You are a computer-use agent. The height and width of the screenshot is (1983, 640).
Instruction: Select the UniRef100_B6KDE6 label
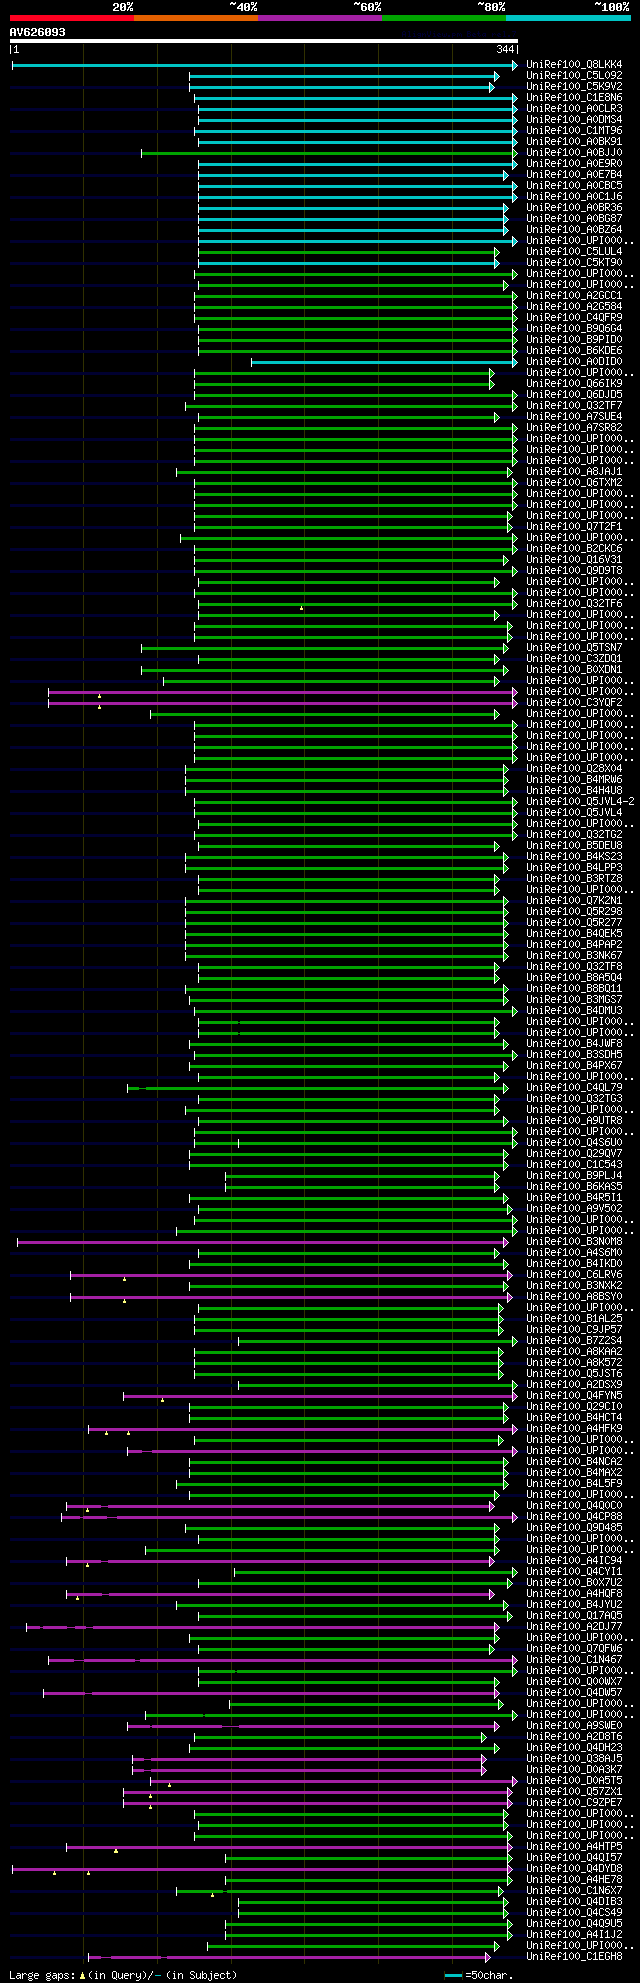point(574,351)
